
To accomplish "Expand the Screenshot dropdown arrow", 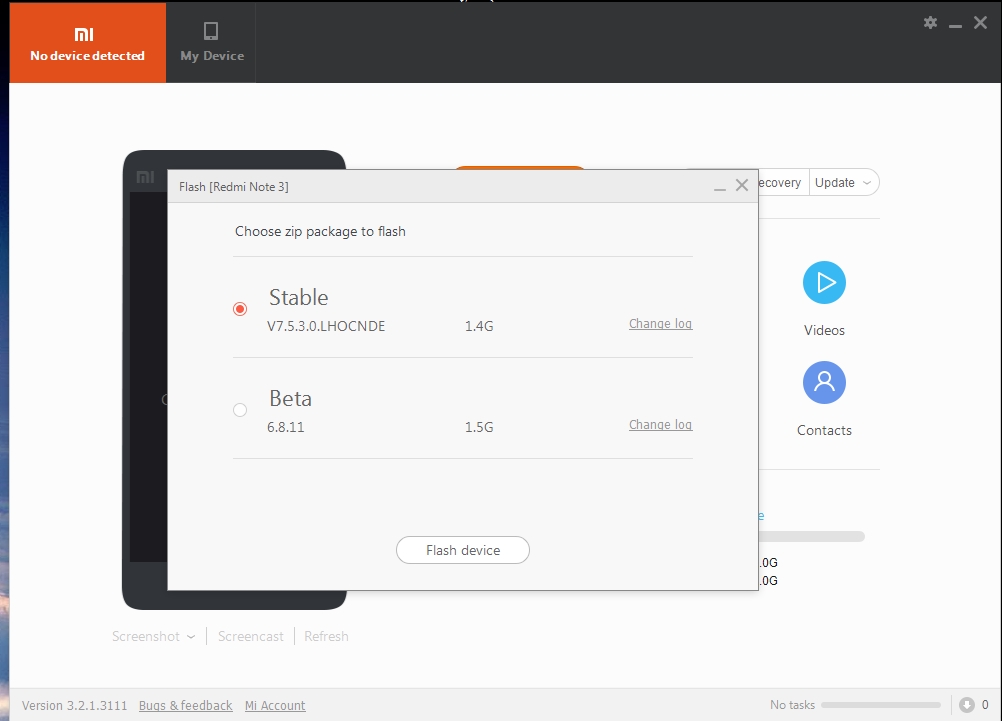I will coord(191,637).
